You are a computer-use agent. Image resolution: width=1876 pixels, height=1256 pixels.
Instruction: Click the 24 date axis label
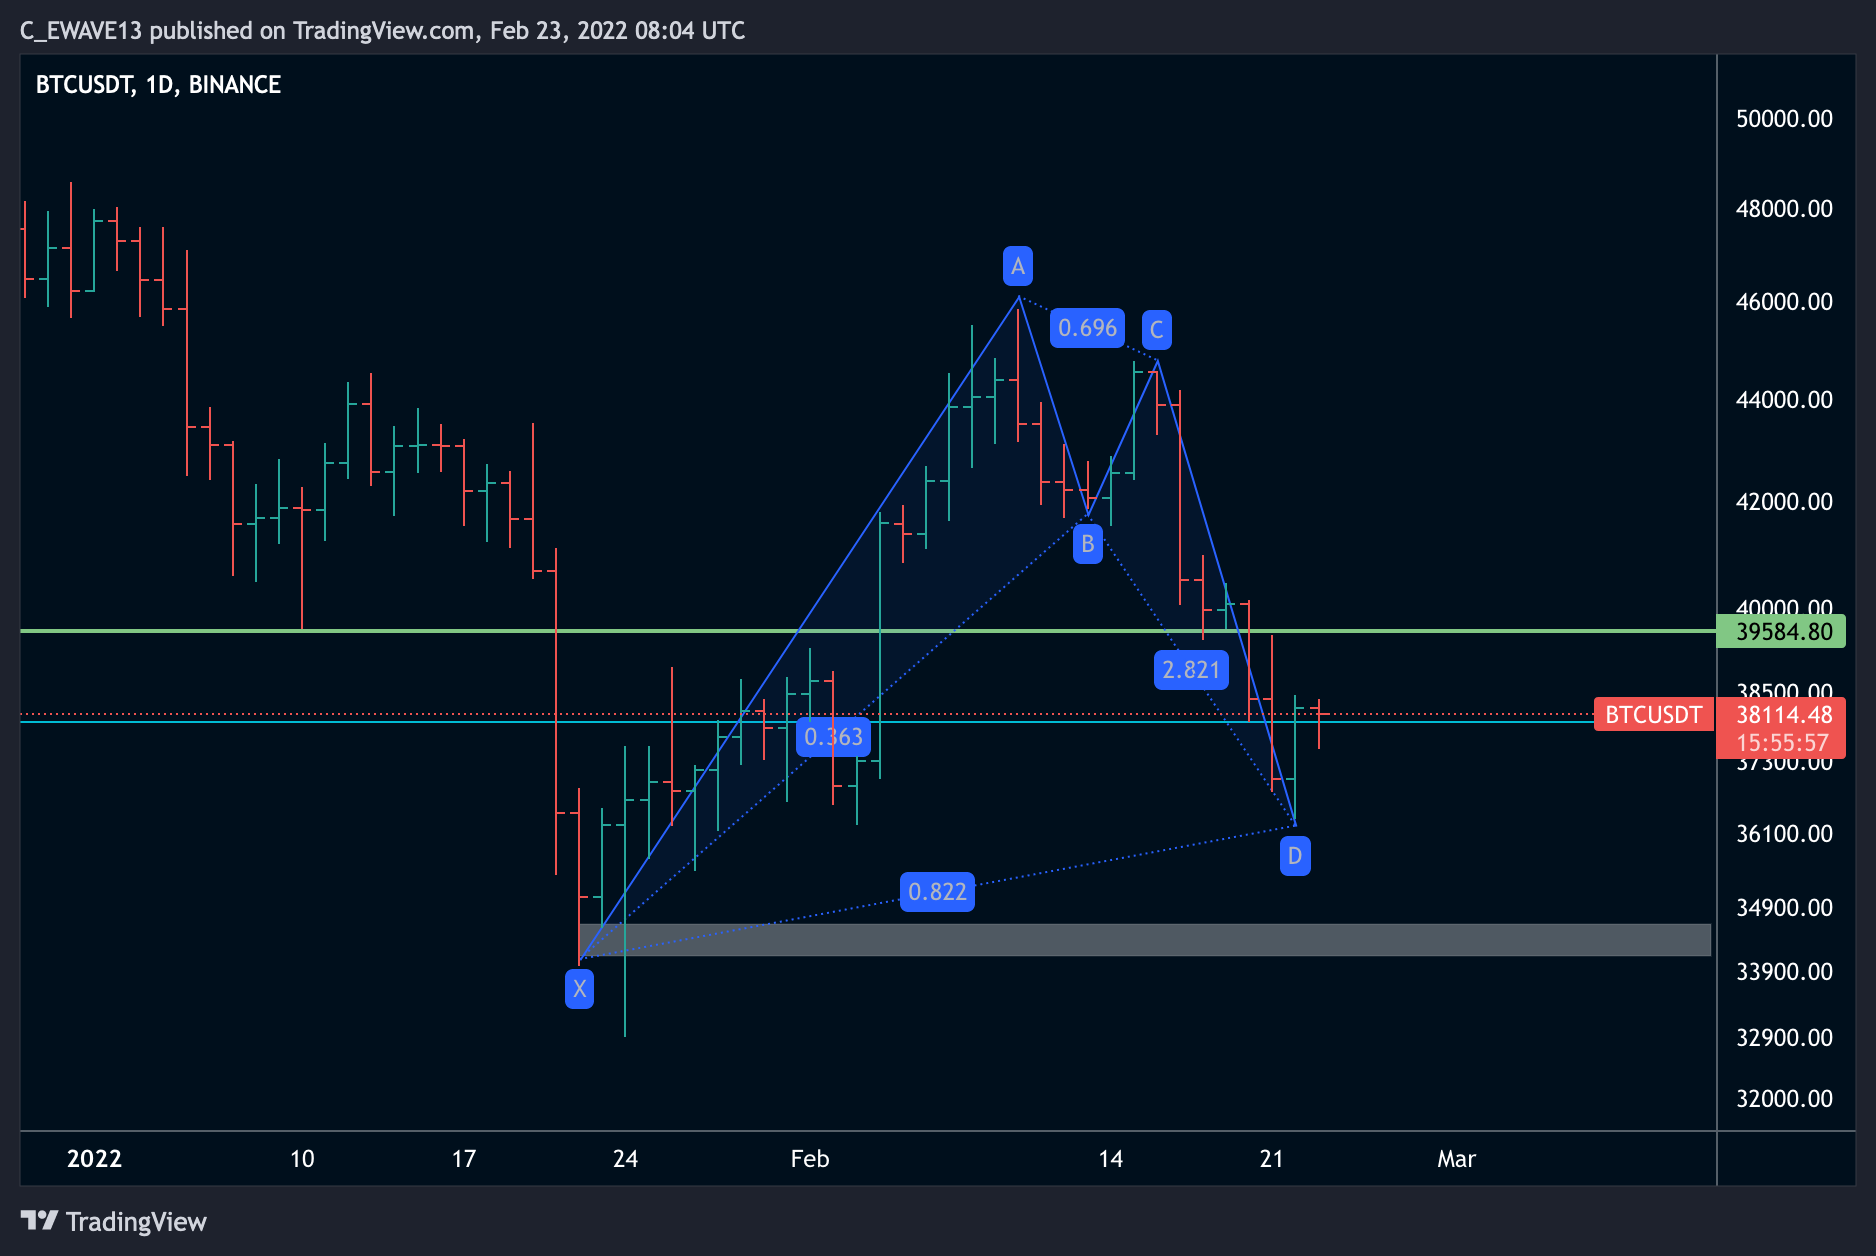coord(625,1159)
